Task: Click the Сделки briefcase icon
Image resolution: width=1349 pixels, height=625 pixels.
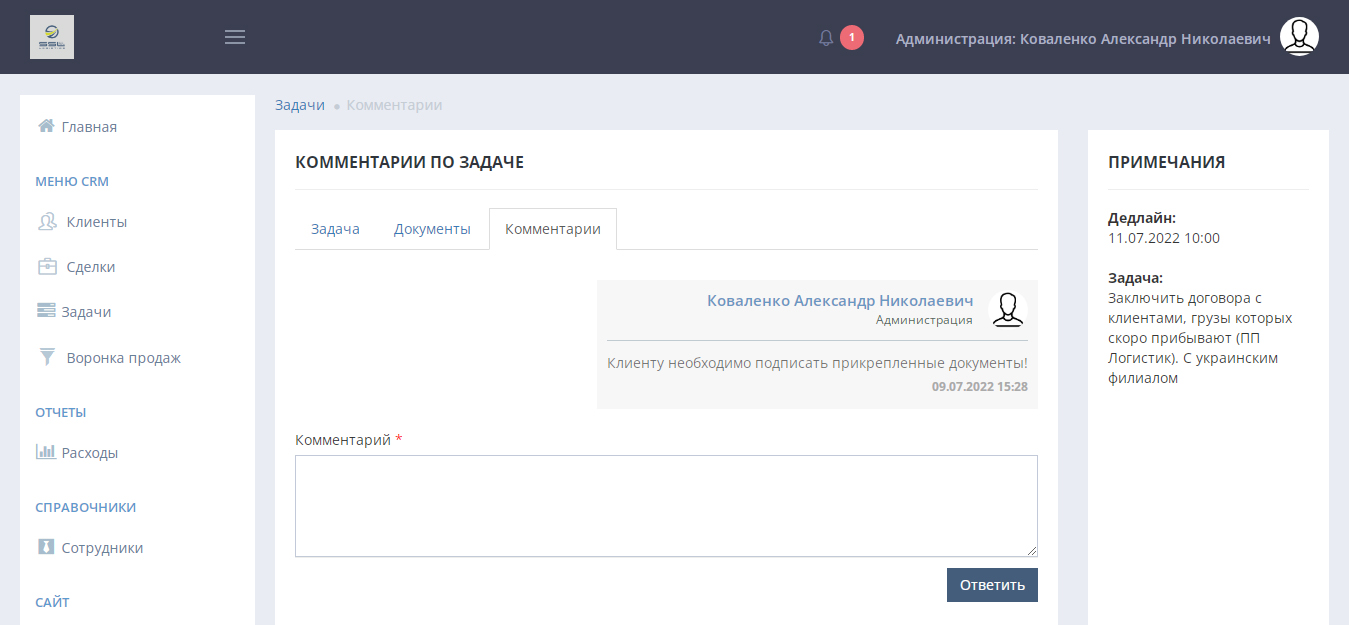Action: pyautogui.click(x=47, y=267)
